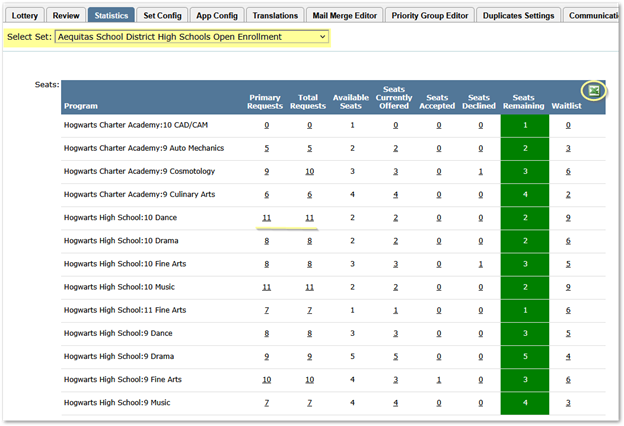
Task: Click Waitlist 3 for 9 Auto Mechanics
Action: tap(568, 148)
